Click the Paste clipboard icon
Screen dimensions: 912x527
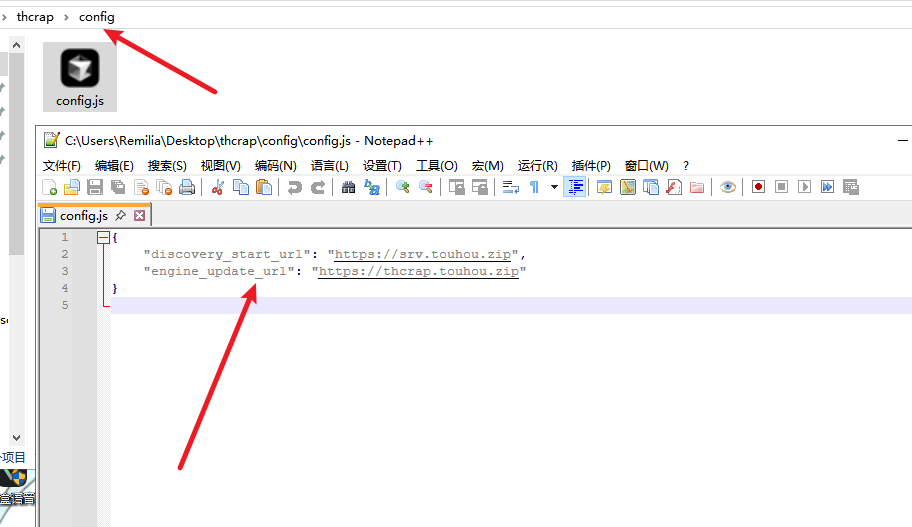pos(264,187)
